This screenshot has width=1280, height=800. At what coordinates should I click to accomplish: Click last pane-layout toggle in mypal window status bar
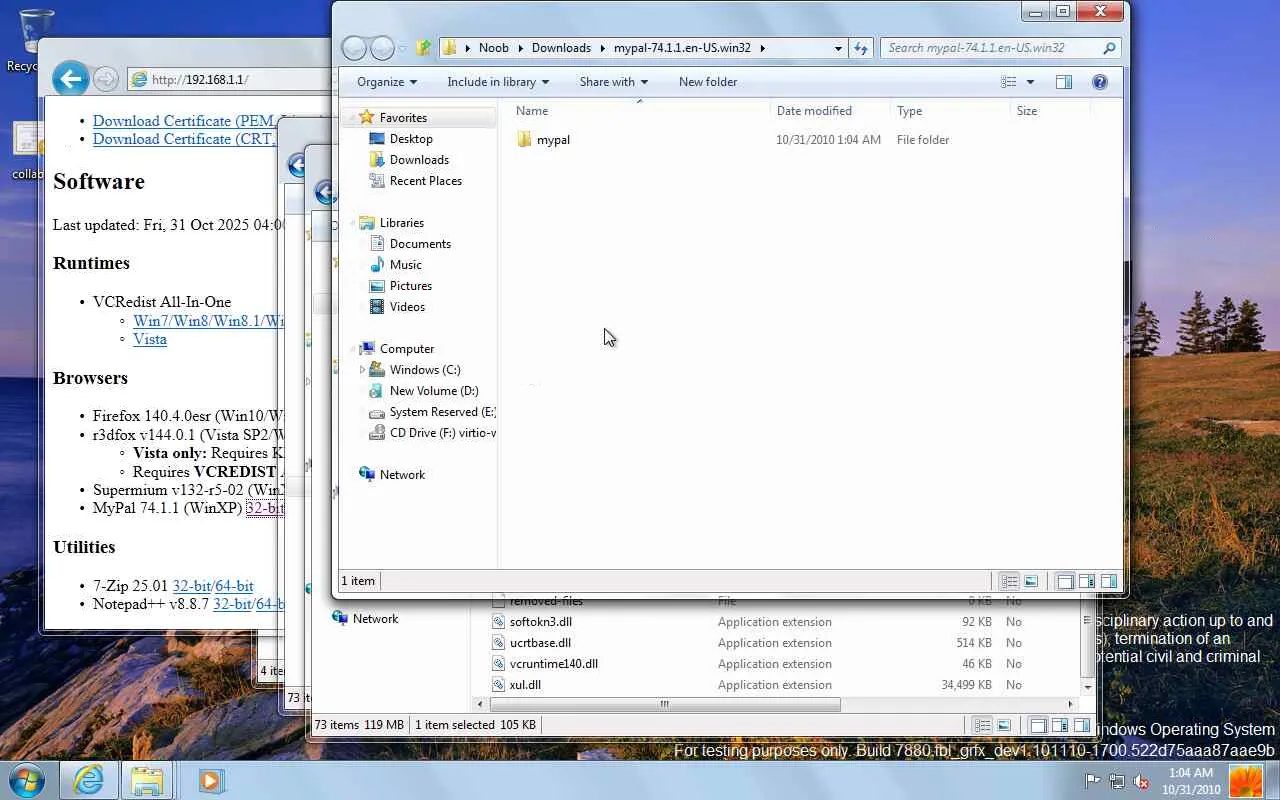(1109, 581)
